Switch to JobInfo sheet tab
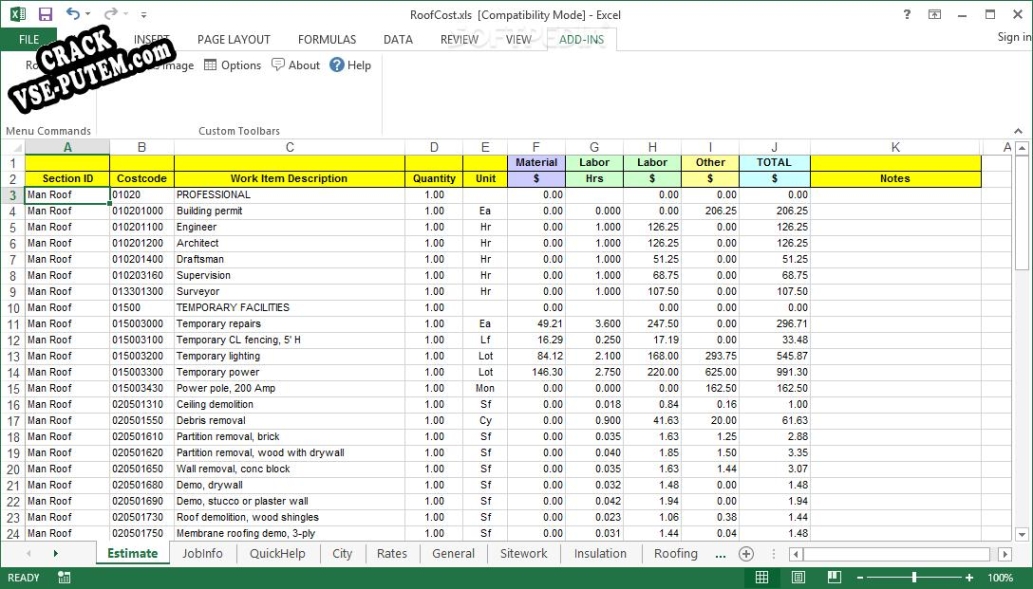This screenshot has height=589, width=1033. coord(202,553)
